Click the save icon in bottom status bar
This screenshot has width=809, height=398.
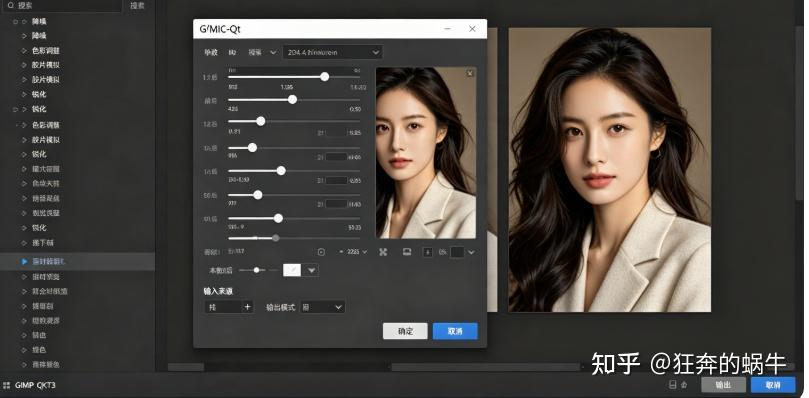coord(673,385)
